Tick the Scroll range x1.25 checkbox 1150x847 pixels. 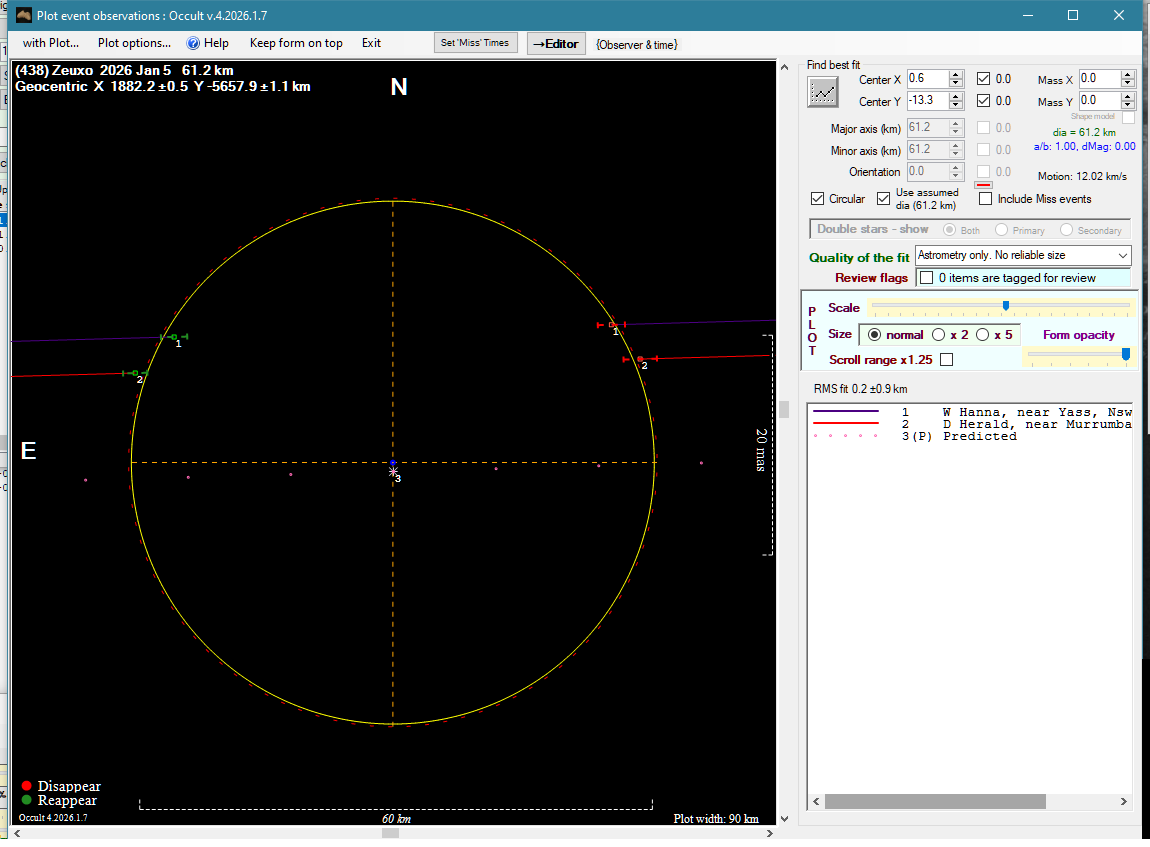click(x=946, y=359)
